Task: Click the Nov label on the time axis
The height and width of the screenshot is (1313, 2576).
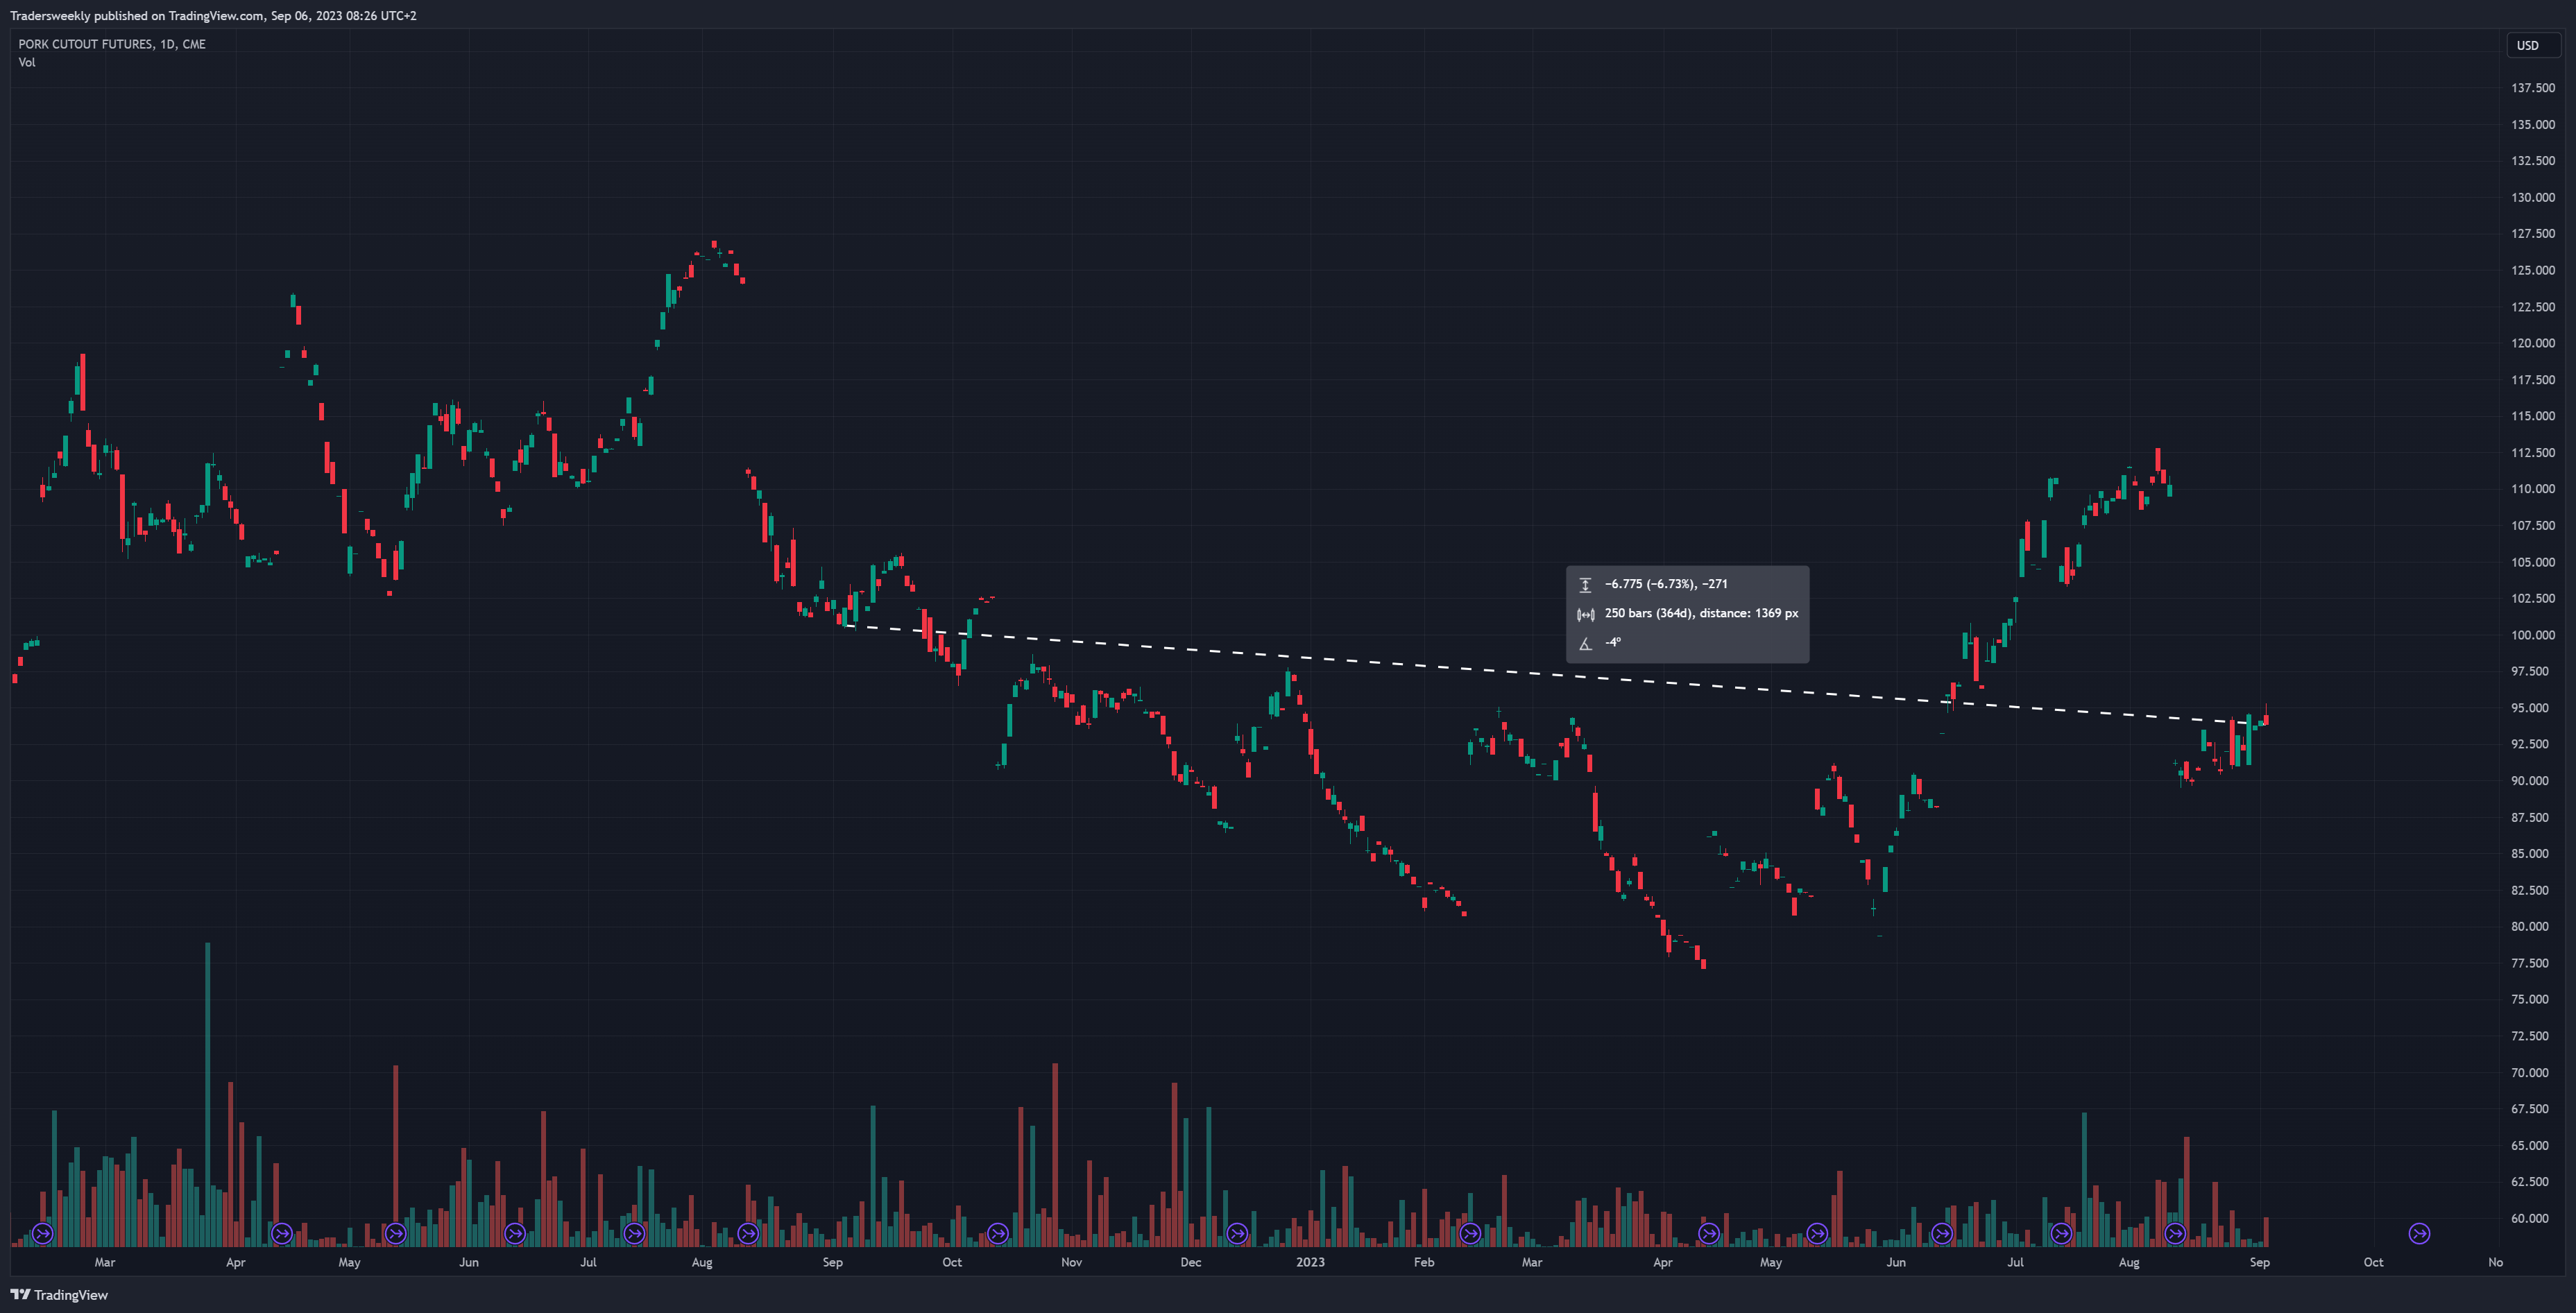Action: pos(1071,1262)
